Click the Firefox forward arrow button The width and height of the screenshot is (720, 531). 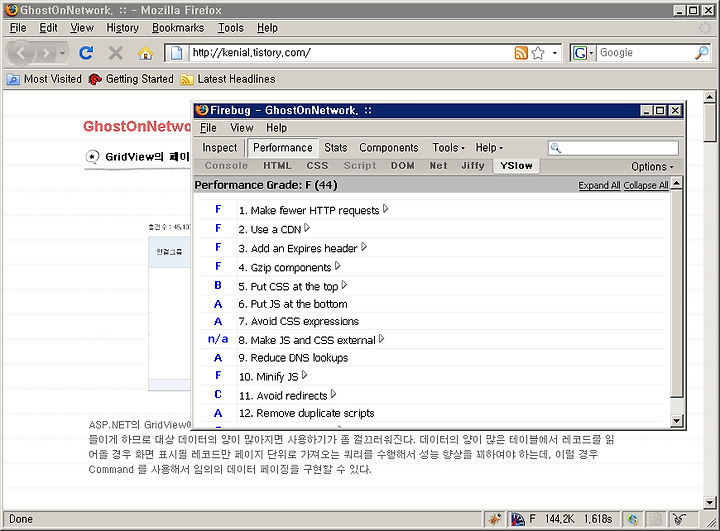coord(45,53)
